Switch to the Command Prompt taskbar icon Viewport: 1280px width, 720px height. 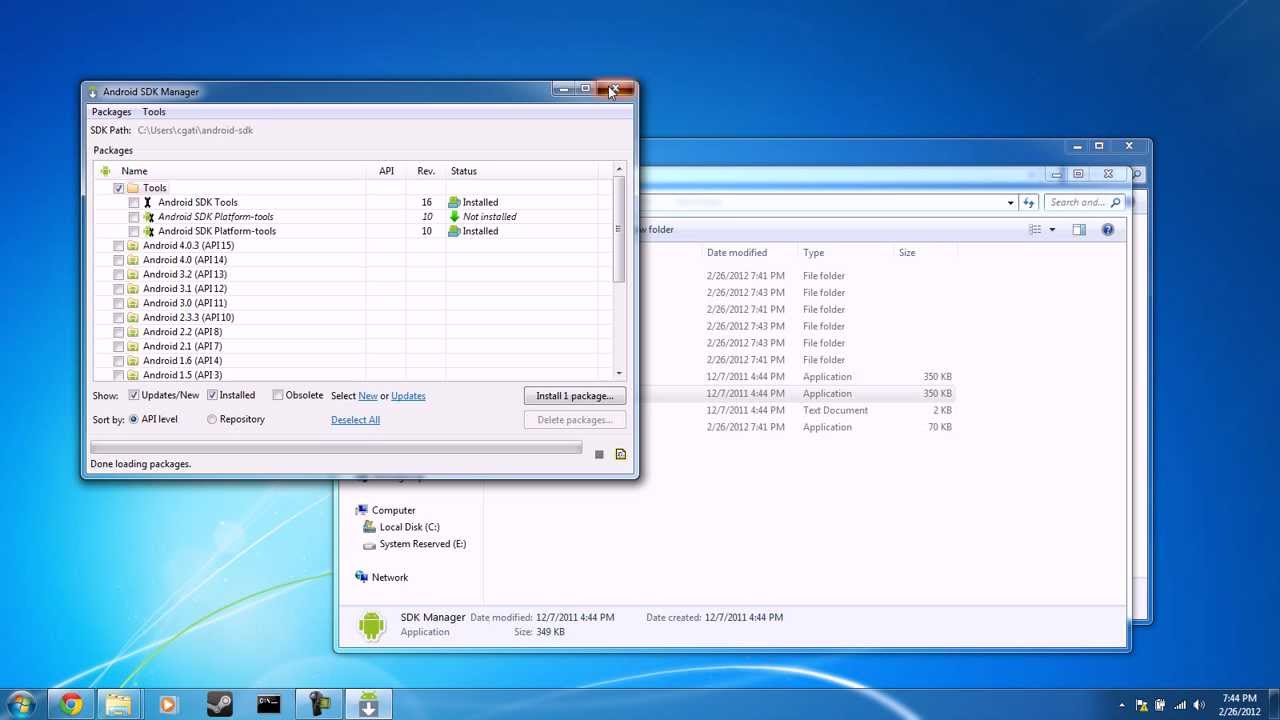click(x=268, y=705)
